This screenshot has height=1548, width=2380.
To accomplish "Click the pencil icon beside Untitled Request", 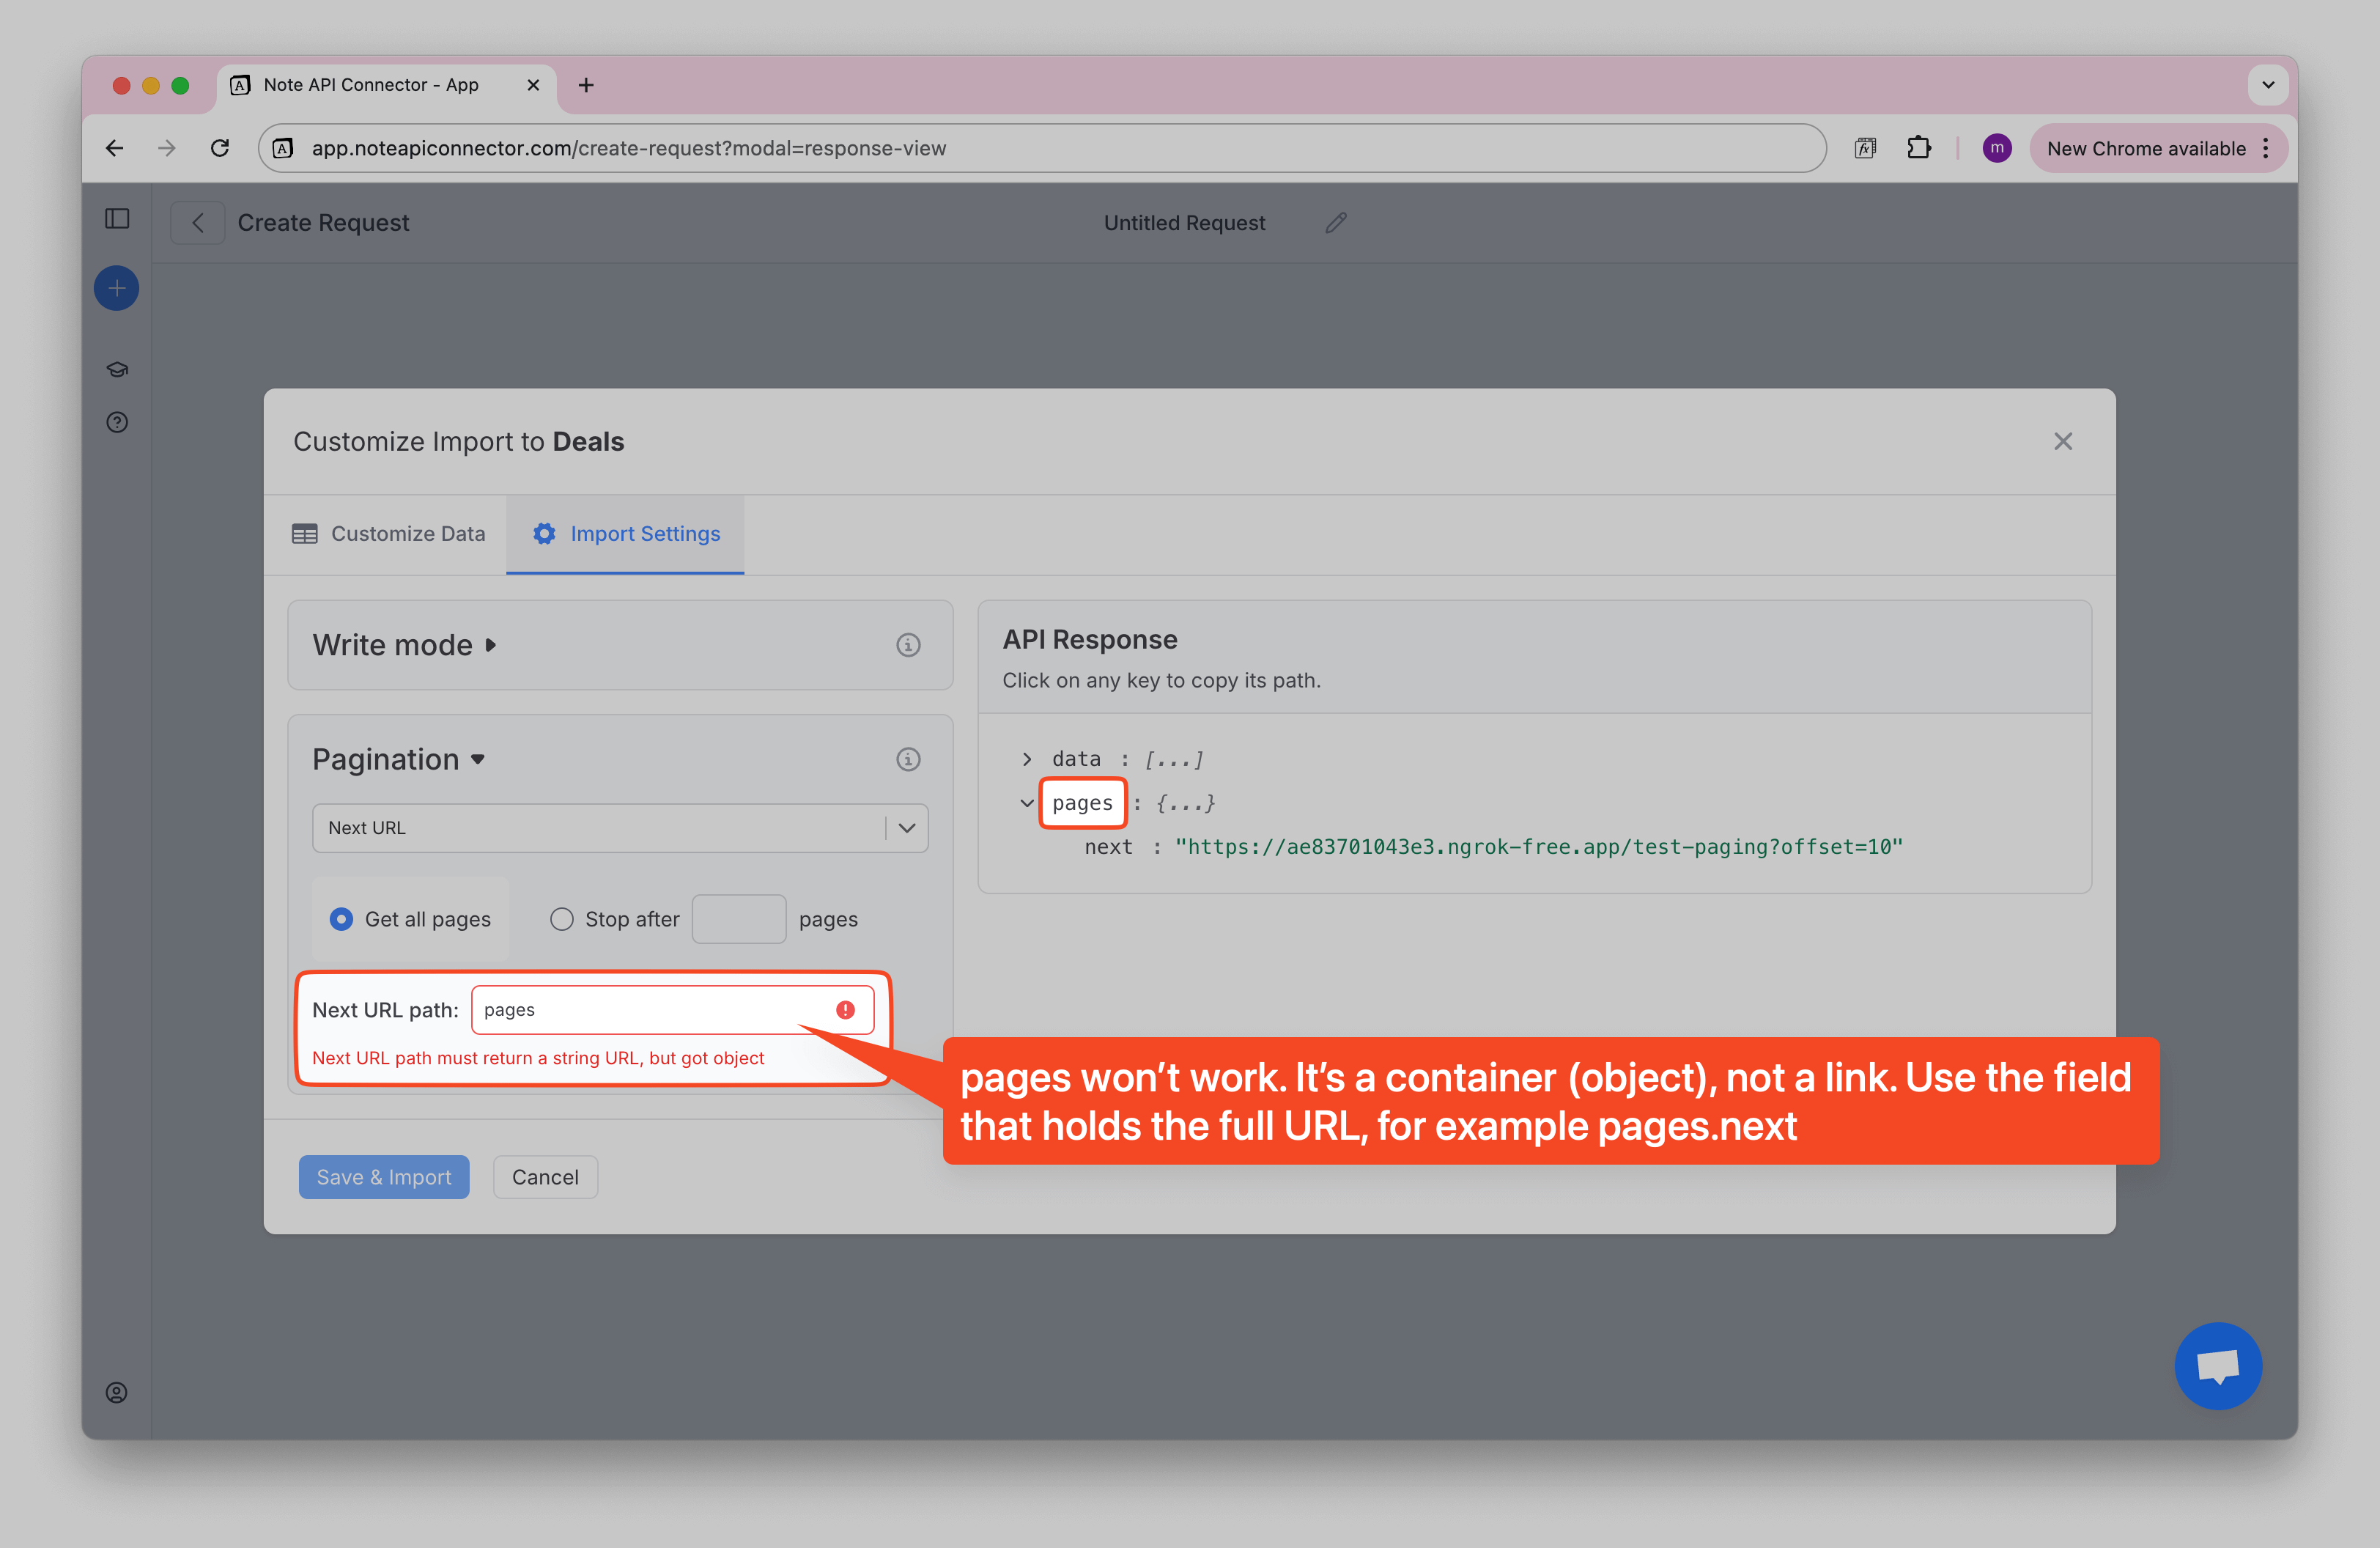I will pyautogui.click(x=1335, y=222).
